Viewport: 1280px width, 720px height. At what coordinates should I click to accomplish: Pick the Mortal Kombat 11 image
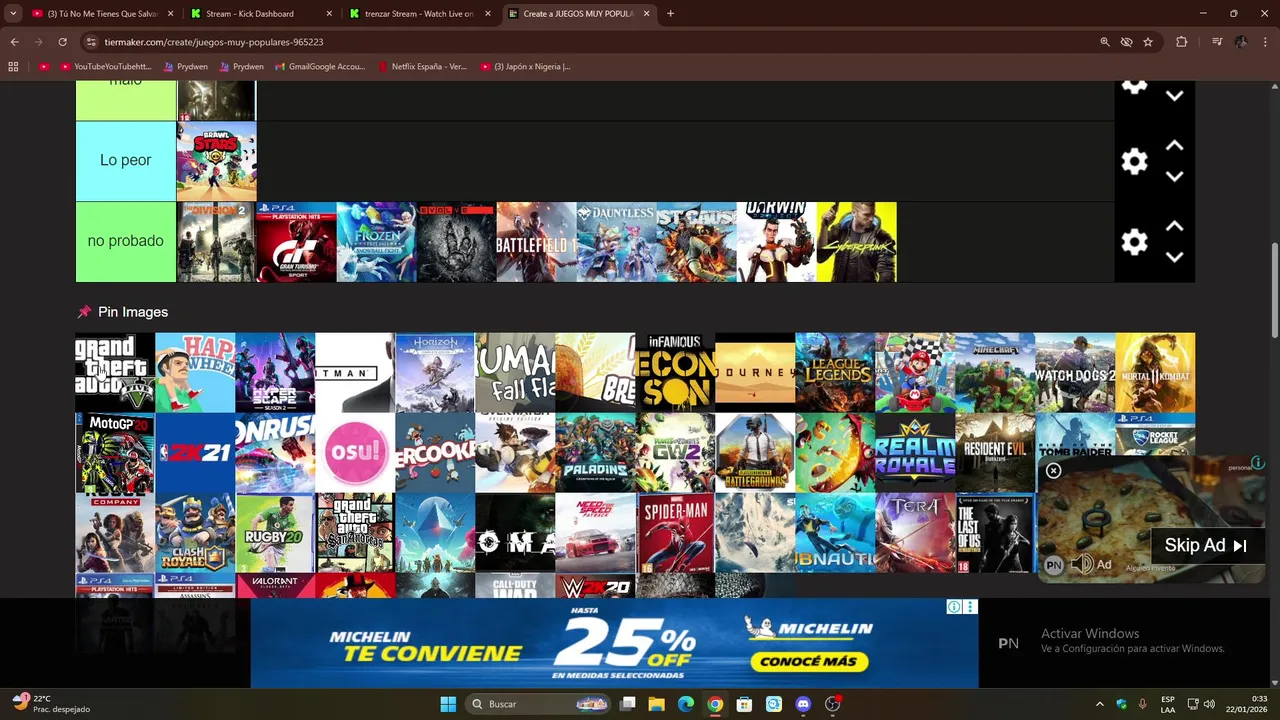point(1155,373)
